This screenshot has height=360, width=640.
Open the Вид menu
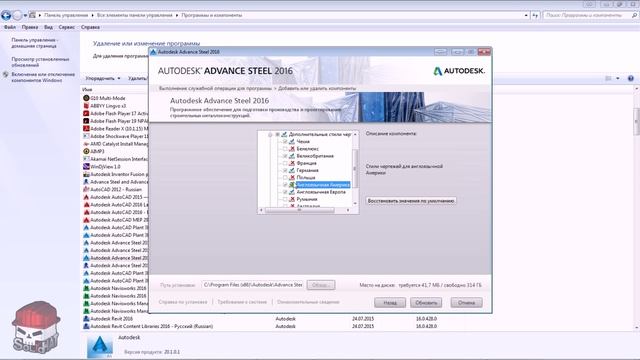pos(48,27)
